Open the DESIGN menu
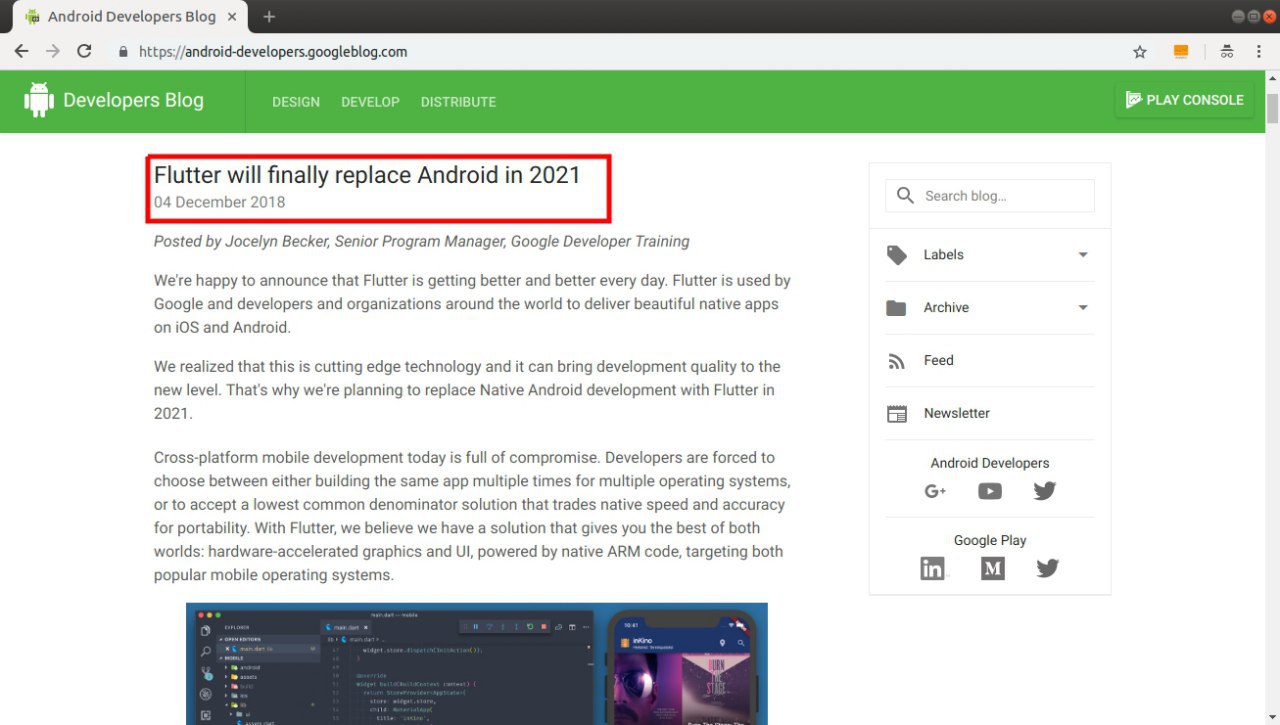1280x725 pixels. point(296,102)
